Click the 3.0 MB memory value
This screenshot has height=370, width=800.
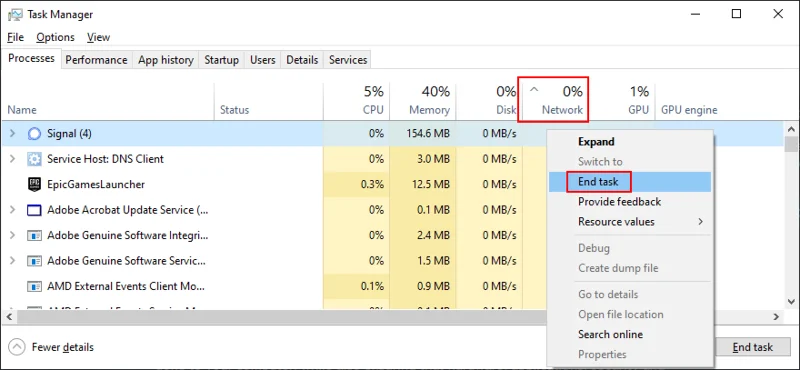pos(433,159)
